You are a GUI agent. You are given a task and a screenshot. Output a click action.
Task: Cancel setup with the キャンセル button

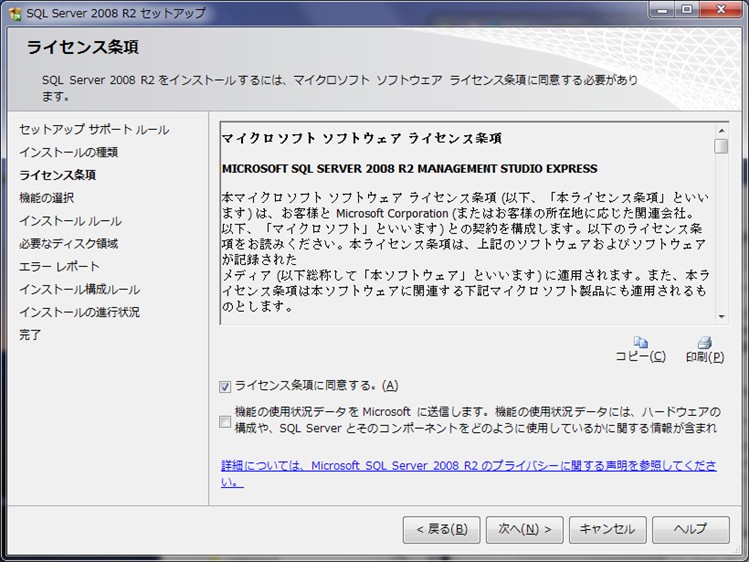[607, 529]
